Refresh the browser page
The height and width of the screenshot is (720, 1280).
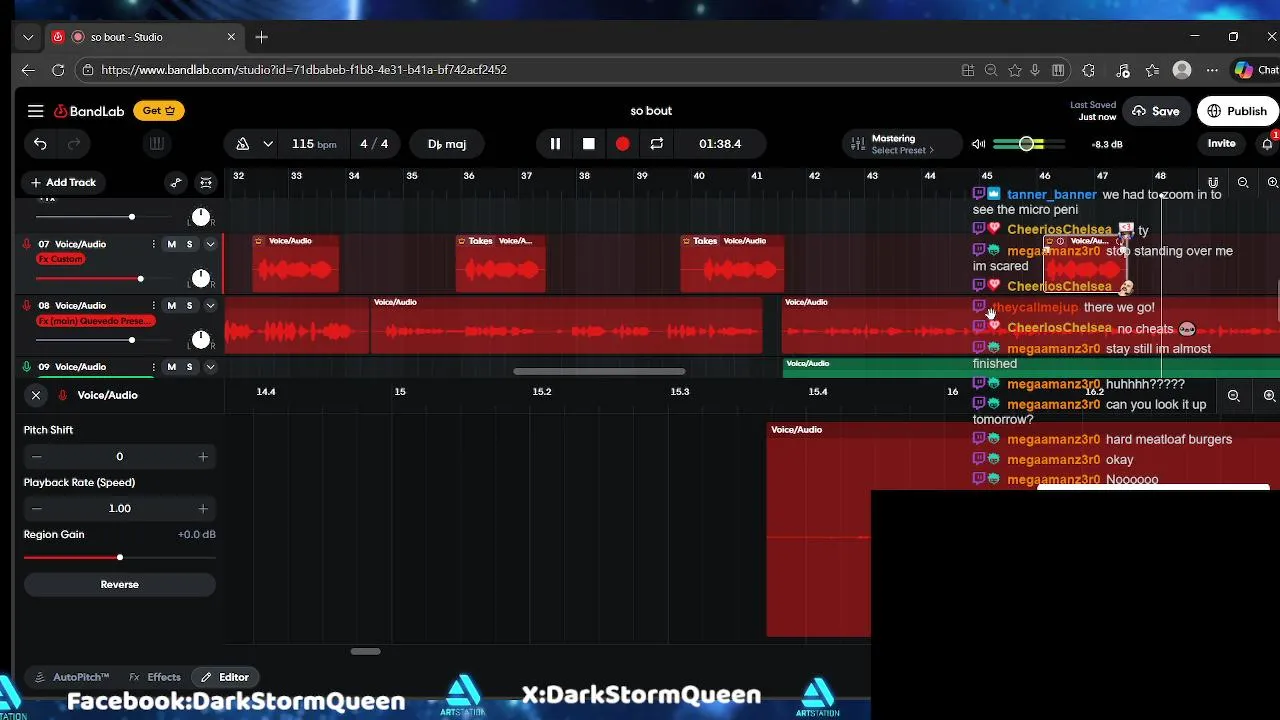pos(58,70)
